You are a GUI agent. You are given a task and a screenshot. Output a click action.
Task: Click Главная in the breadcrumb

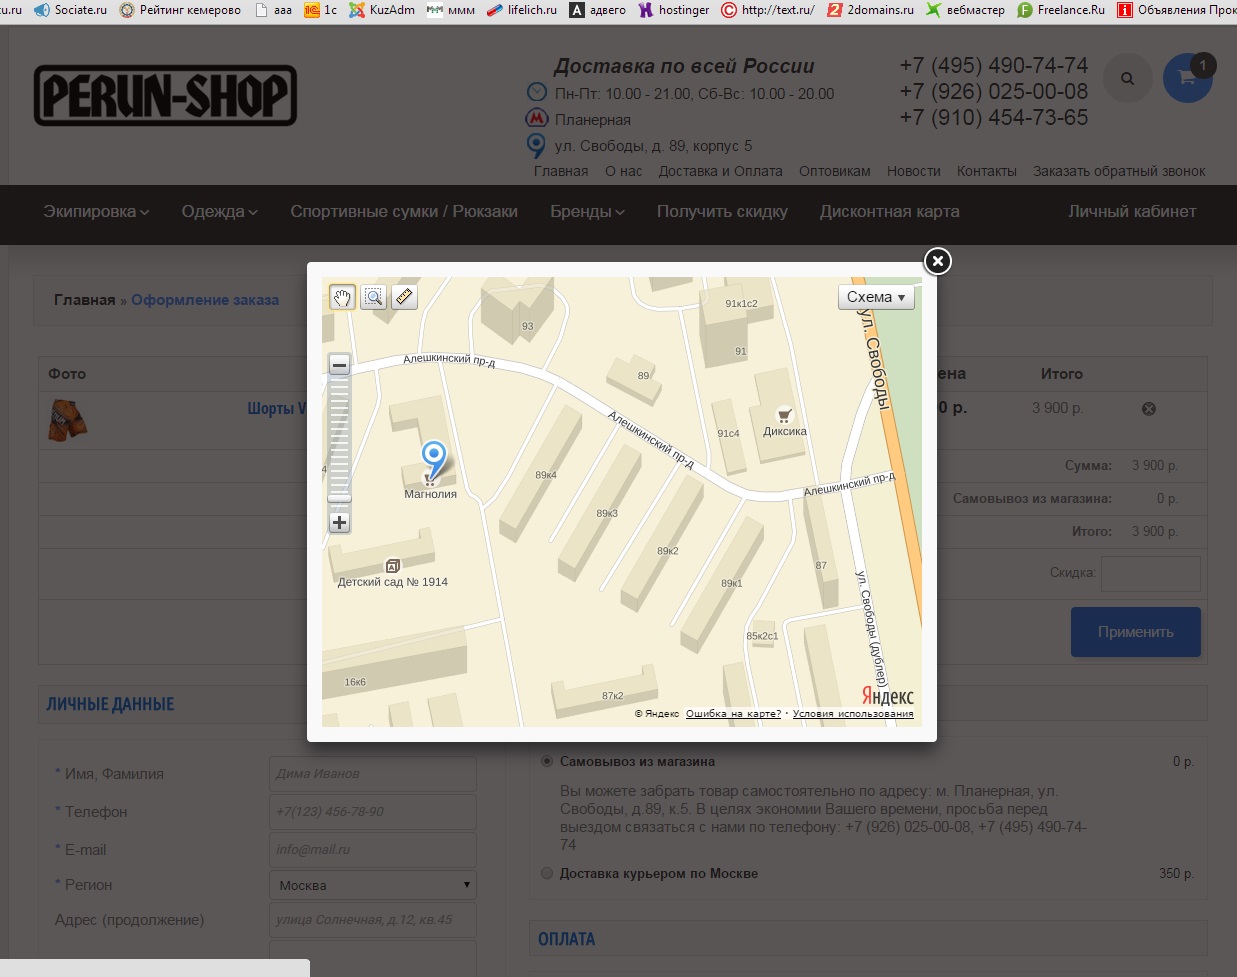pyautogui.click(x=85, y=300)
